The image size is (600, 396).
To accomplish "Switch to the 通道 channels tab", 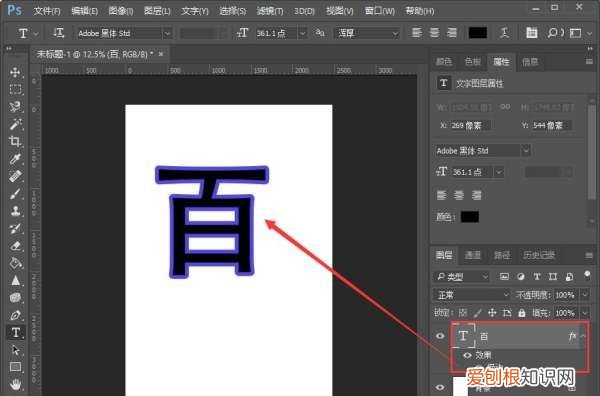I will tap(472, 255).
